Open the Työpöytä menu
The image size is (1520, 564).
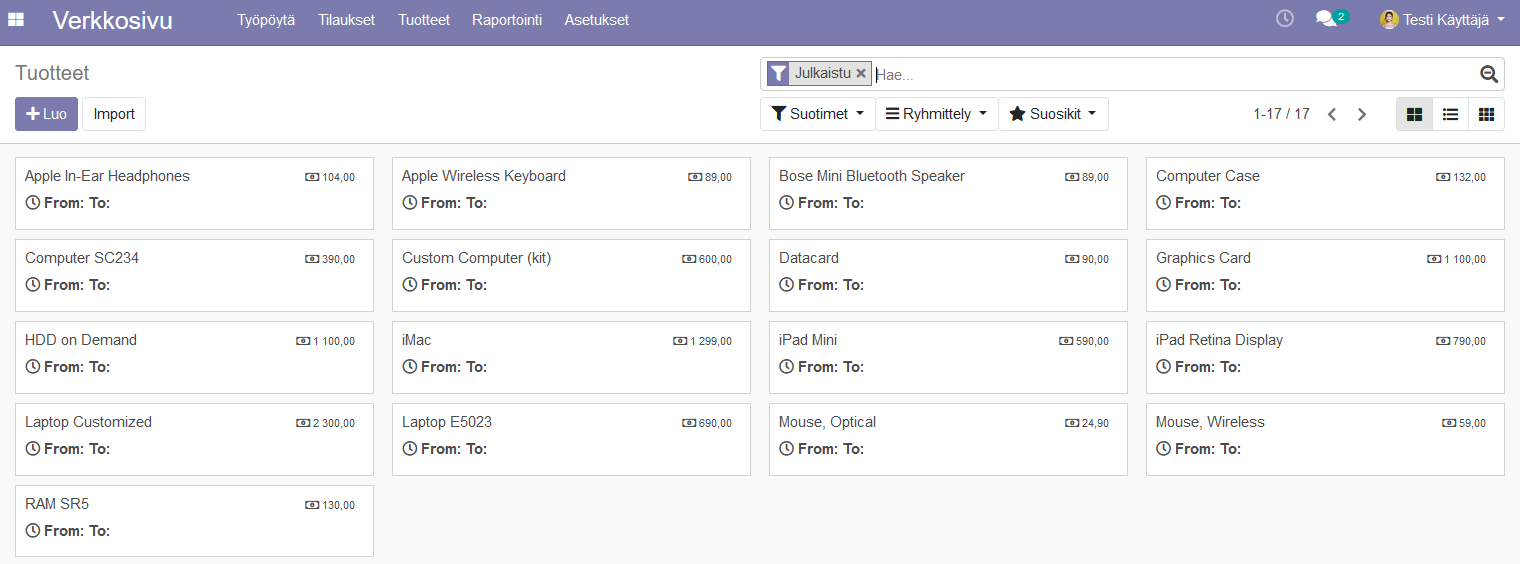[x=266, y=19]
